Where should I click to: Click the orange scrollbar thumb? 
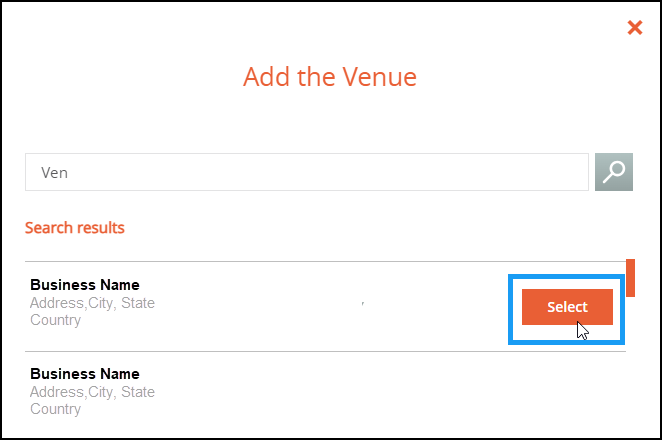tap(630, 278)
